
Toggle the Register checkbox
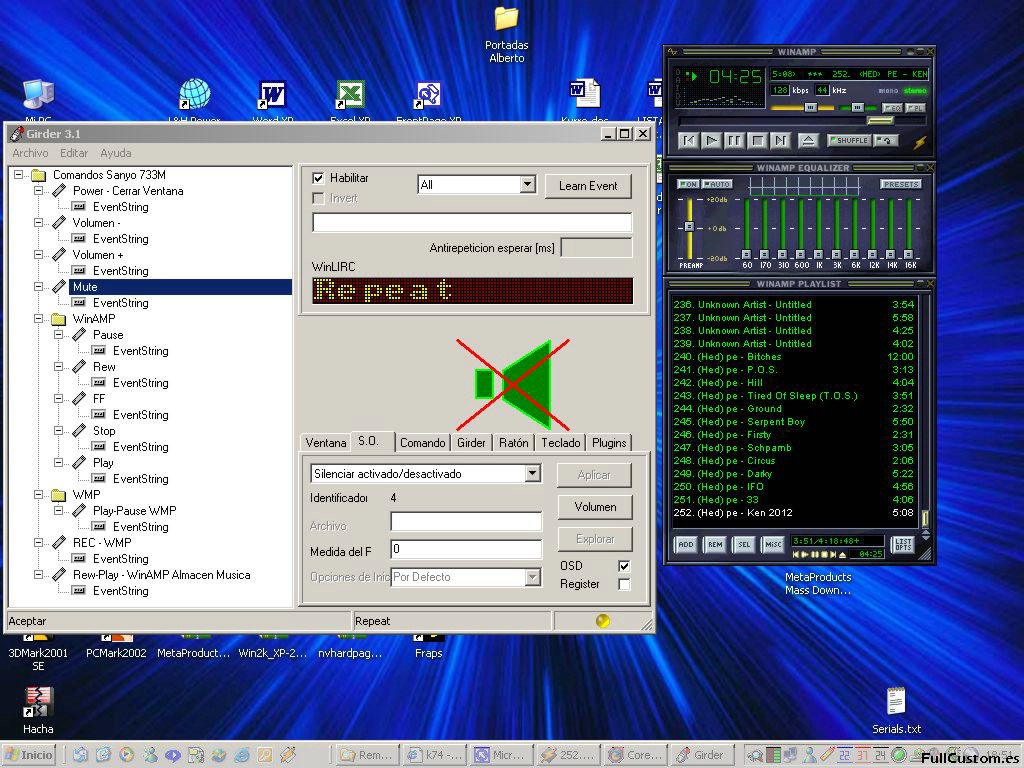624,584
